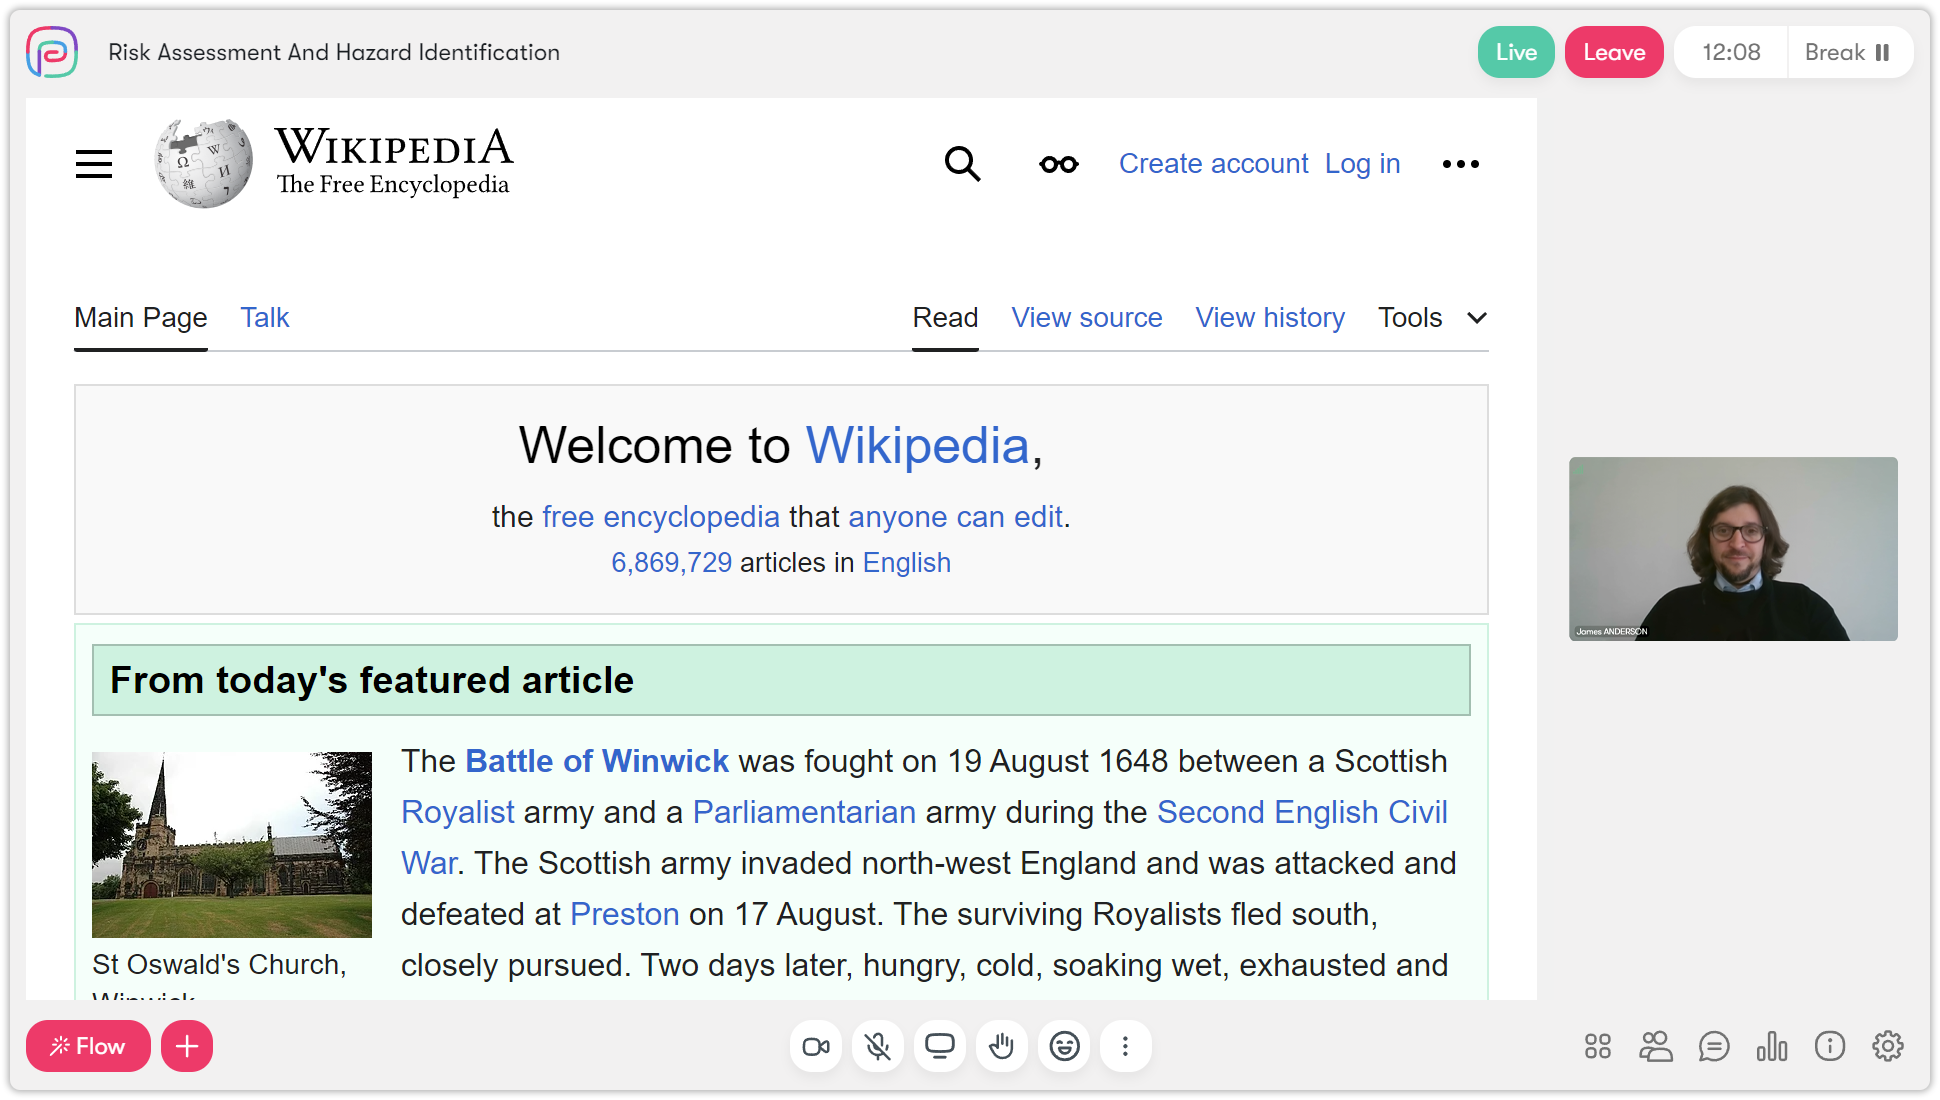Show the participants panel
The height and width of the screenshot is (1100, 1940).
click(1656, 1046)
